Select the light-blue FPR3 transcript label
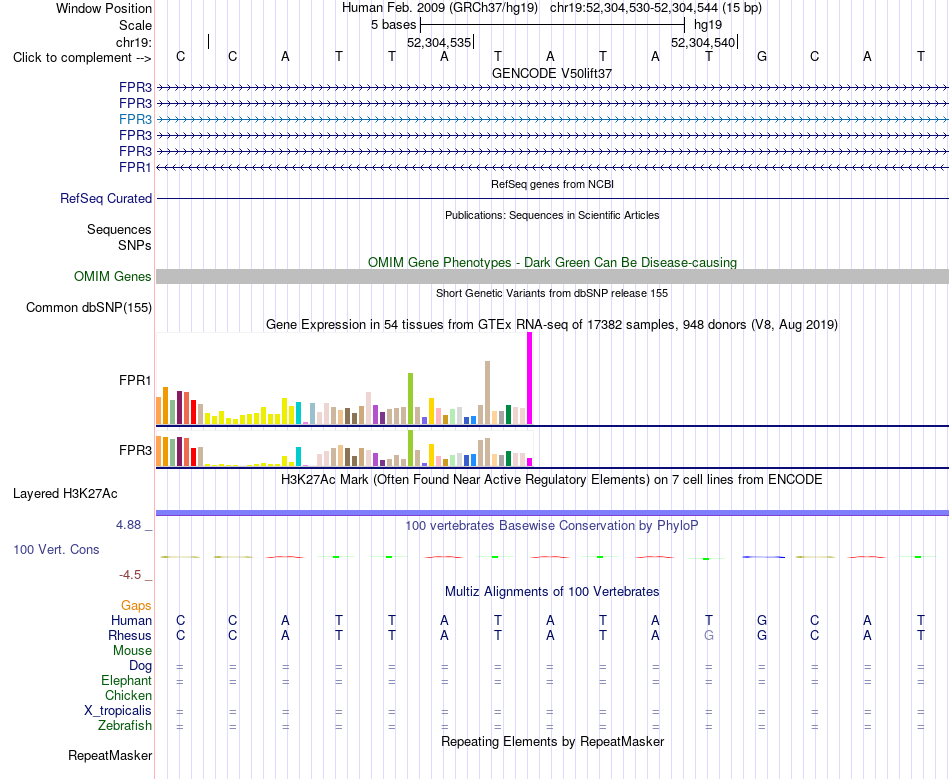Viewport: 950px width, 779px height. 135,119
